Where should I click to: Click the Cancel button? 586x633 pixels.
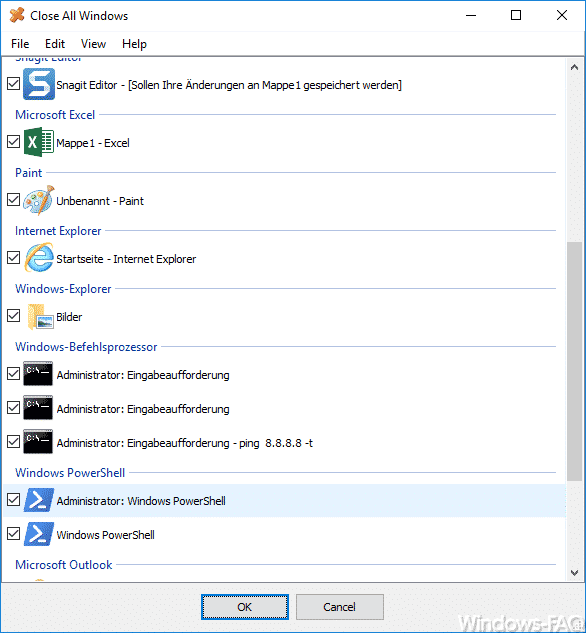pyautogui.click(x=340, y=607)
